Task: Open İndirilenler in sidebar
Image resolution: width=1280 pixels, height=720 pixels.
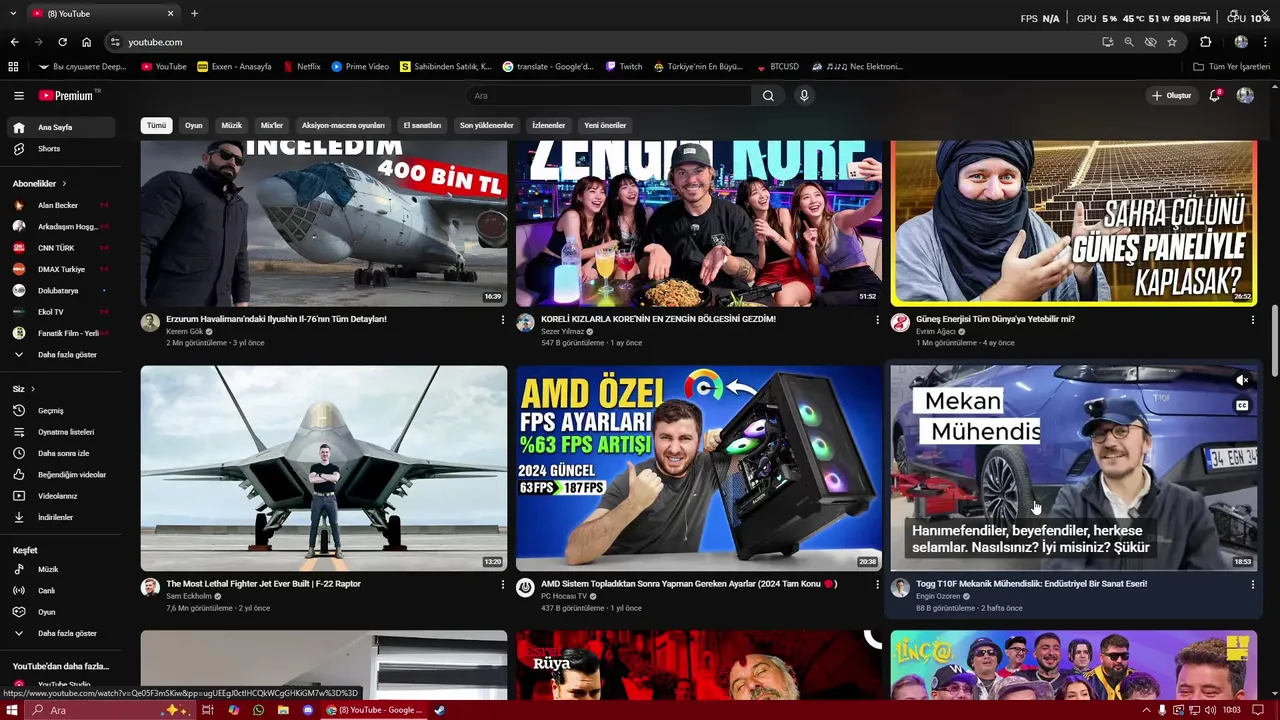Action: click(x=63, y=517)
